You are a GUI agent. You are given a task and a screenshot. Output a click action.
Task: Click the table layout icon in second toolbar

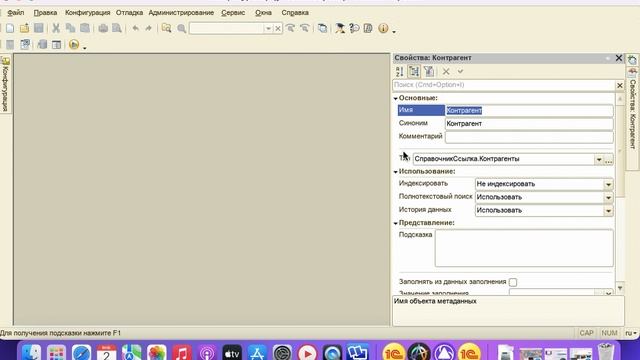(x=56, y=44)
